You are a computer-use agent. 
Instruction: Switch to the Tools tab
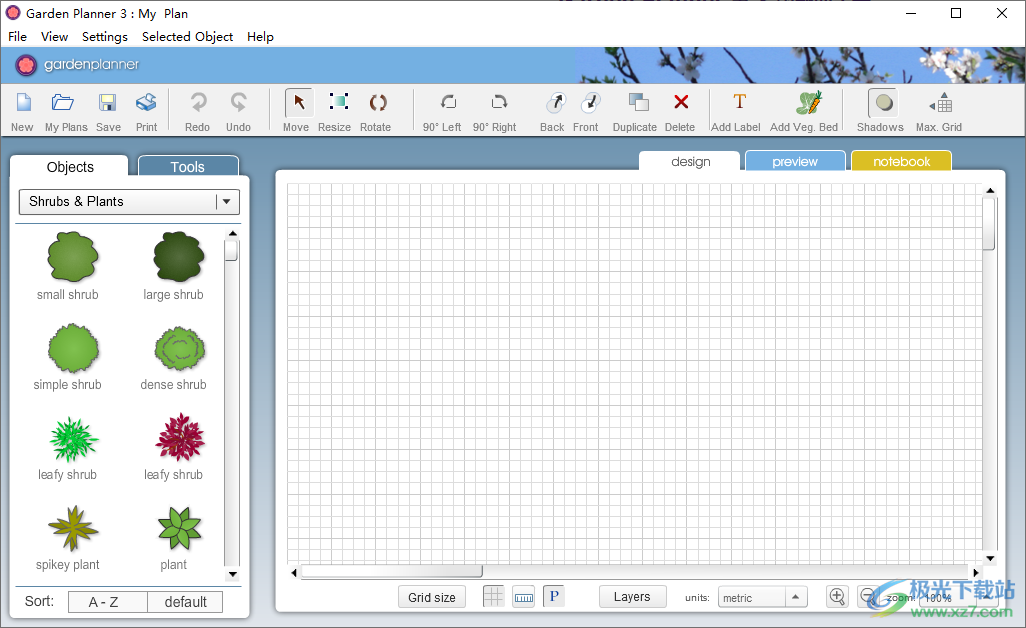(188, 166)
